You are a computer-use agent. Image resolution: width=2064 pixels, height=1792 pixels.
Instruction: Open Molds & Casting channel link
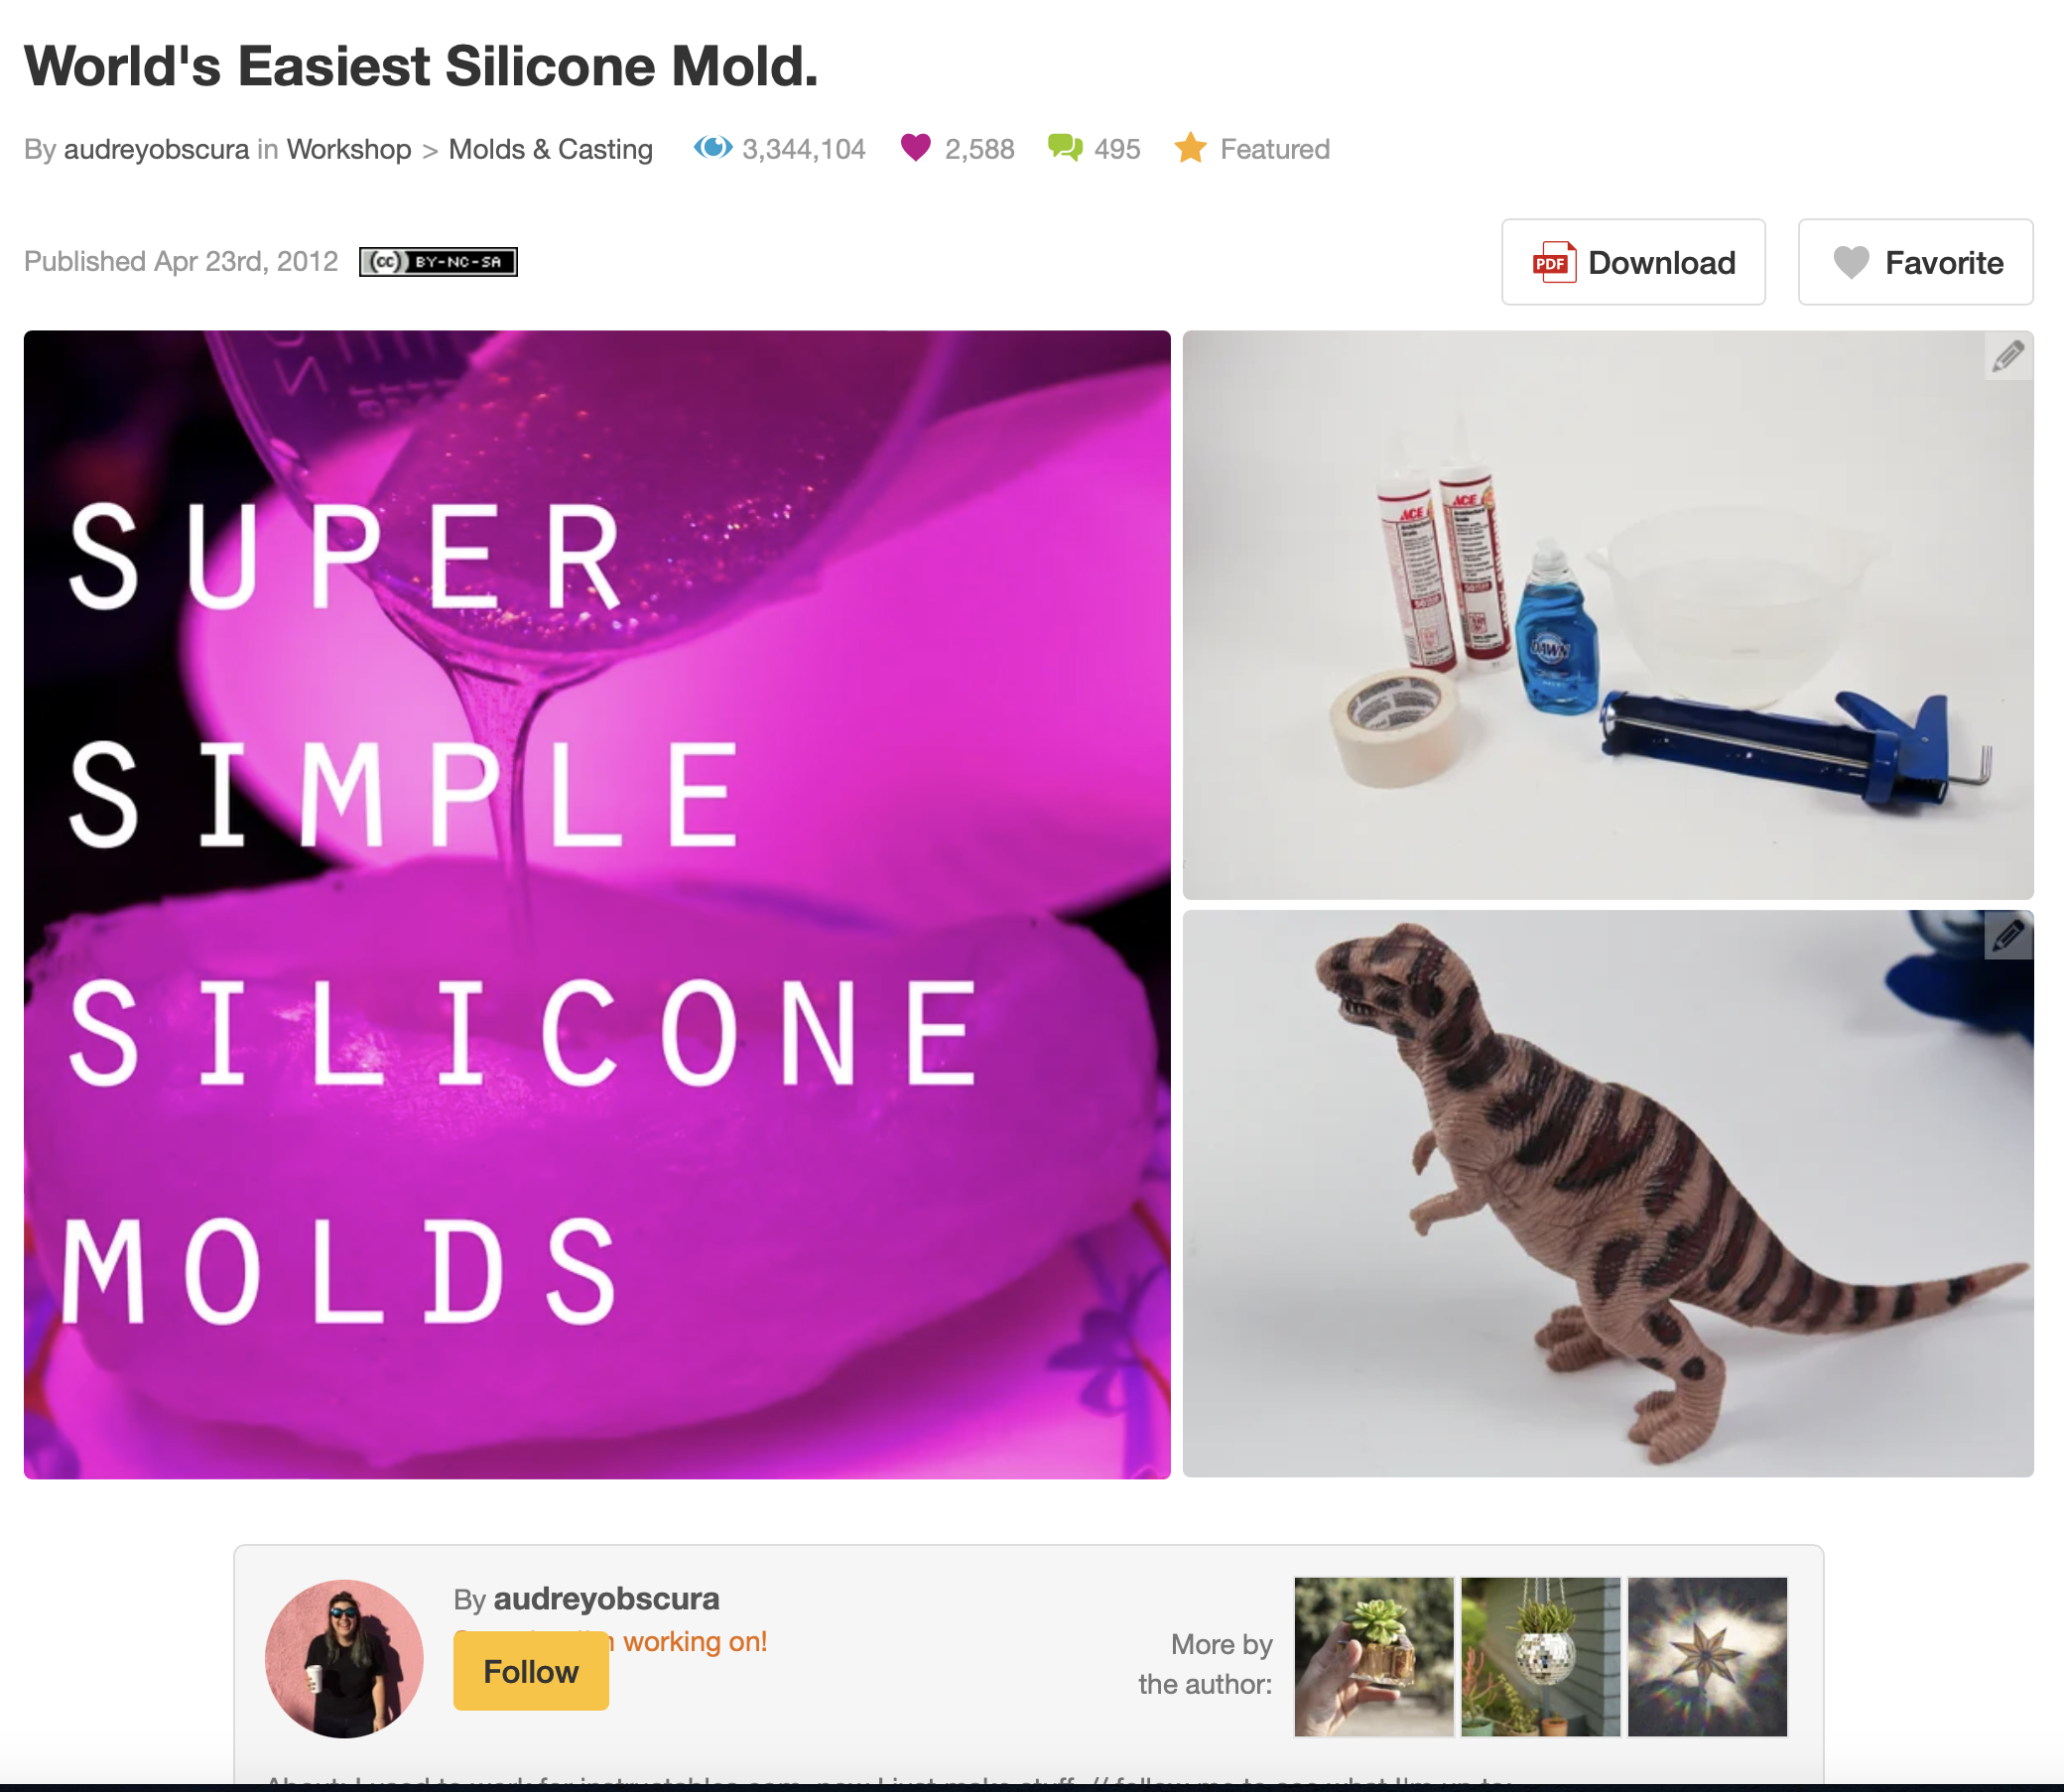(x=550, y=149)
